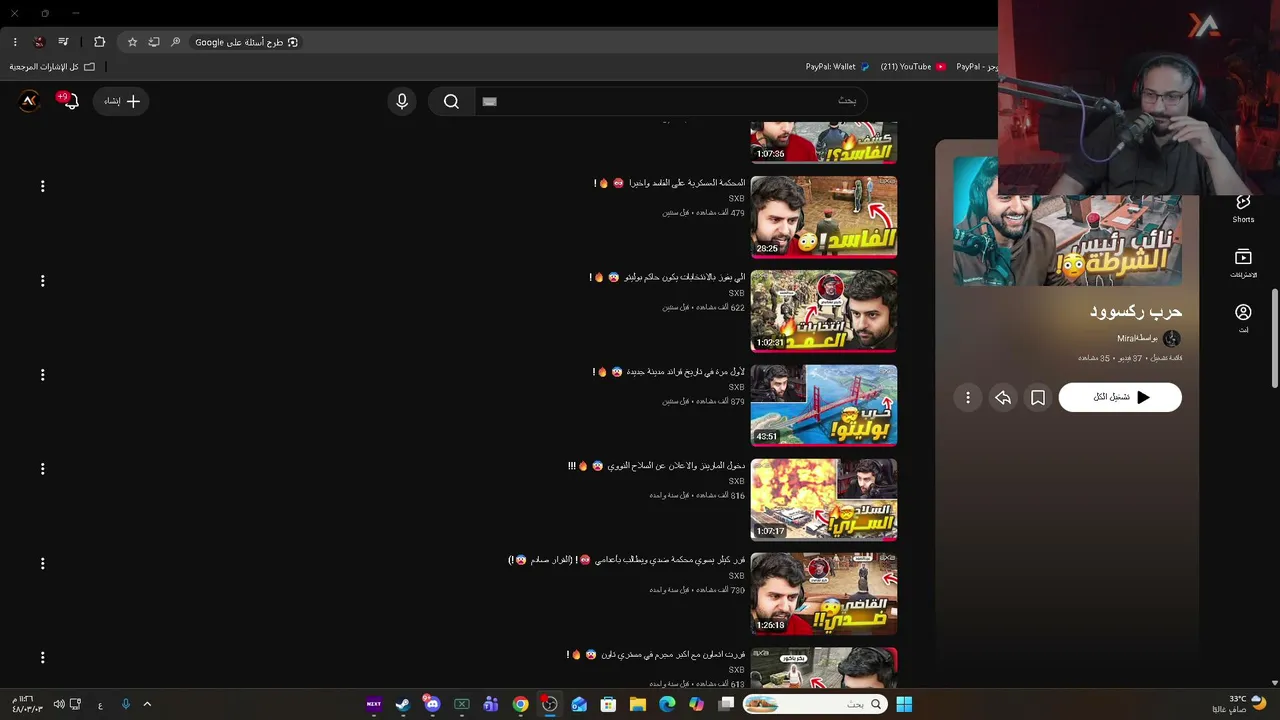Open Google Chrome from the taskbar
Image resolution: width=1280 pixels, height=720 pixels.
(520, 705)
